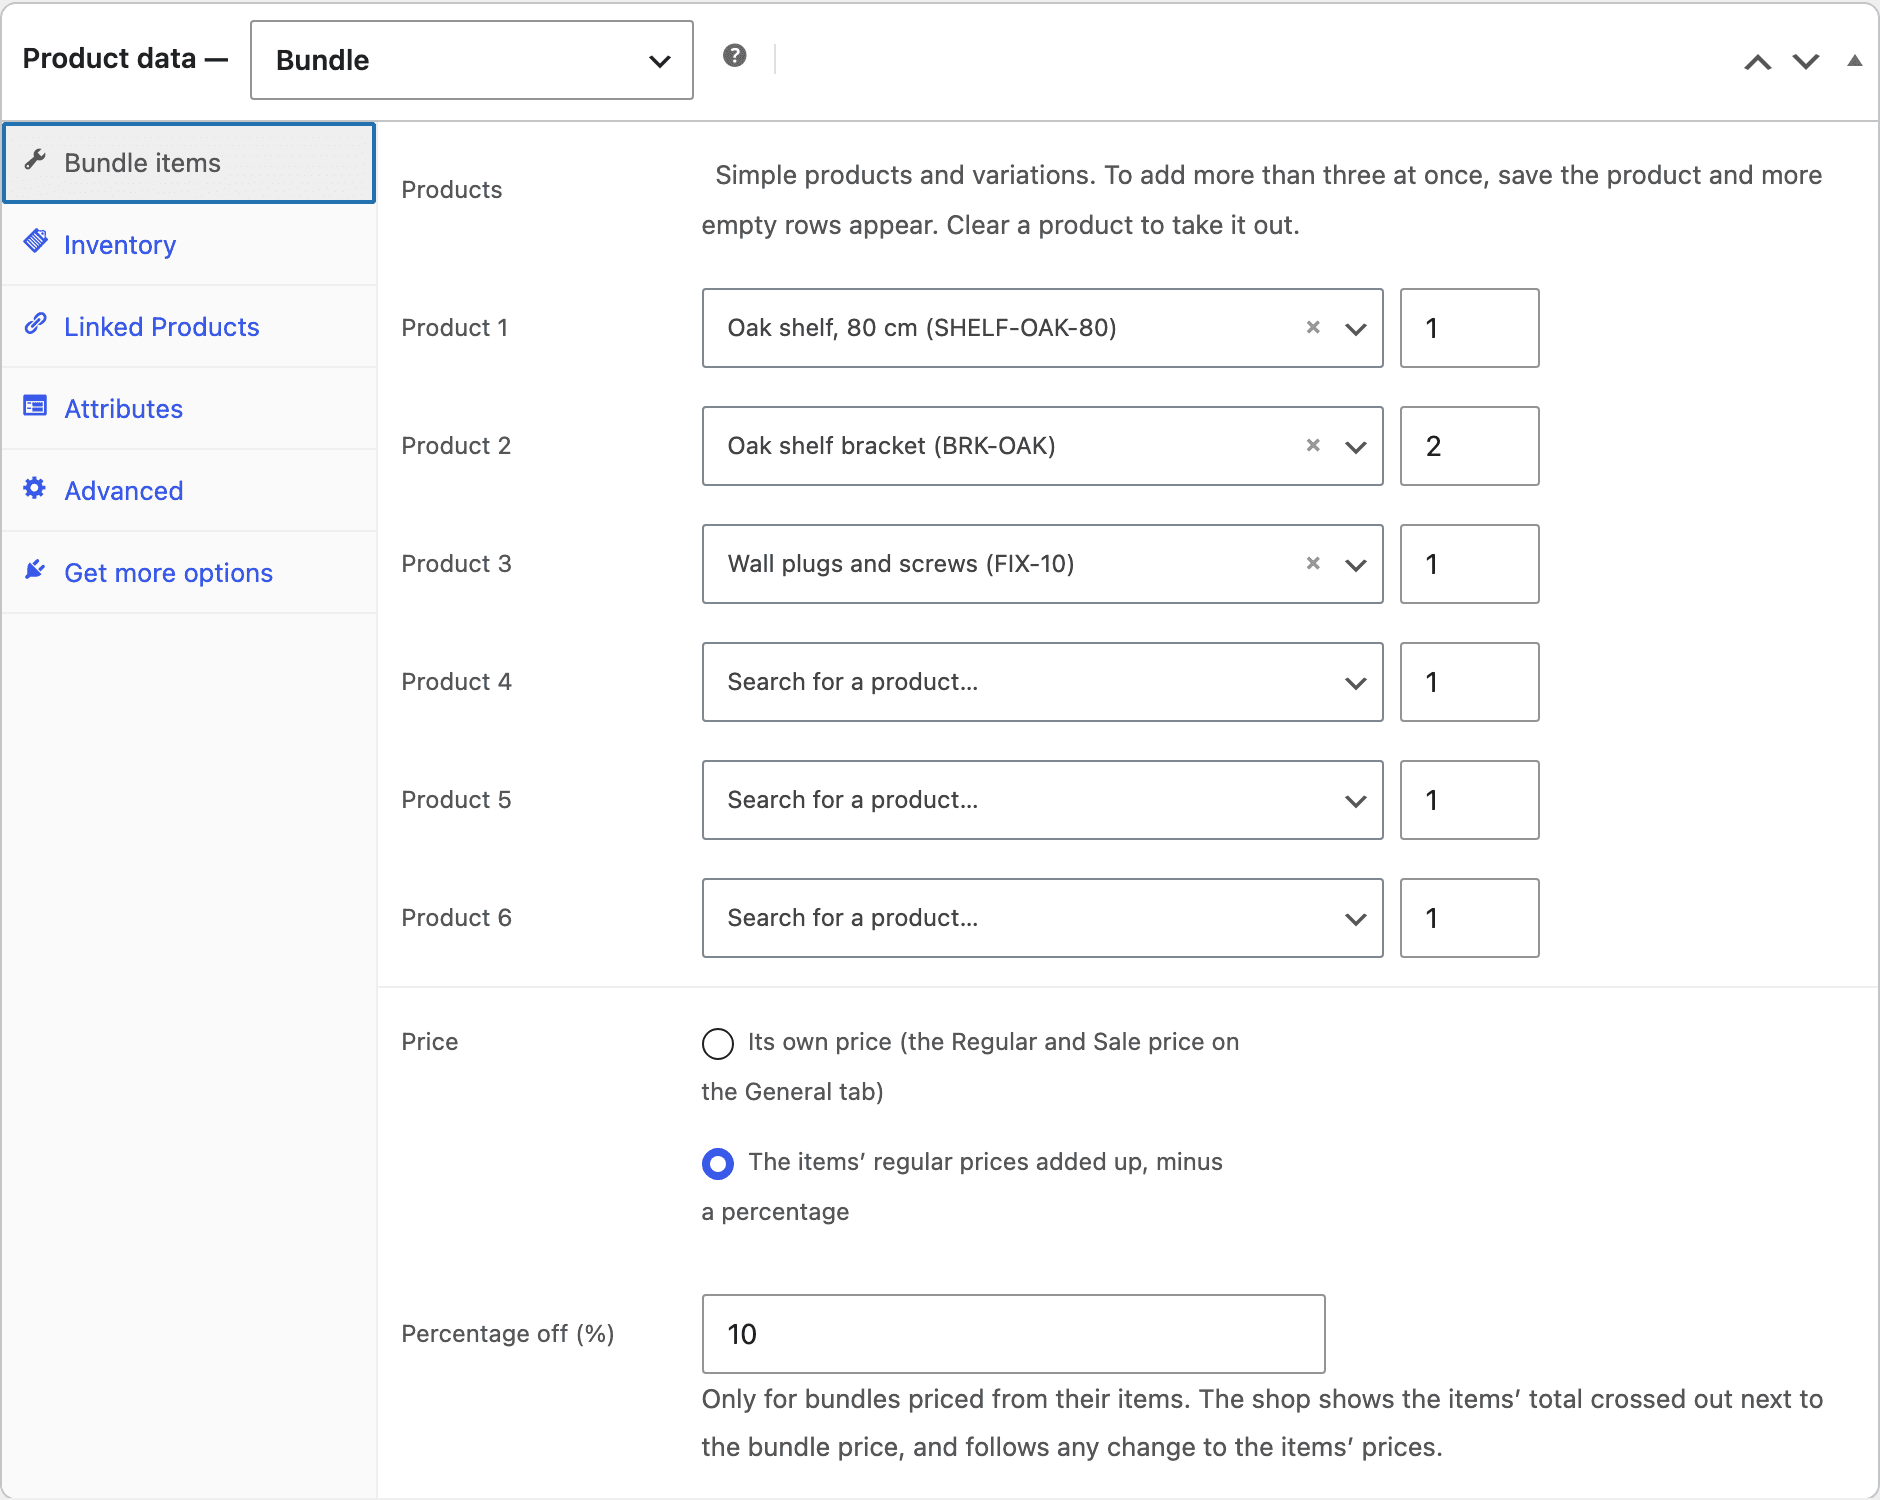This screenshot has width=1880, height=1500.
Task: Select items' regular prices minus percentage radio
Action: pyautogui.click(x=718, y=1164)
